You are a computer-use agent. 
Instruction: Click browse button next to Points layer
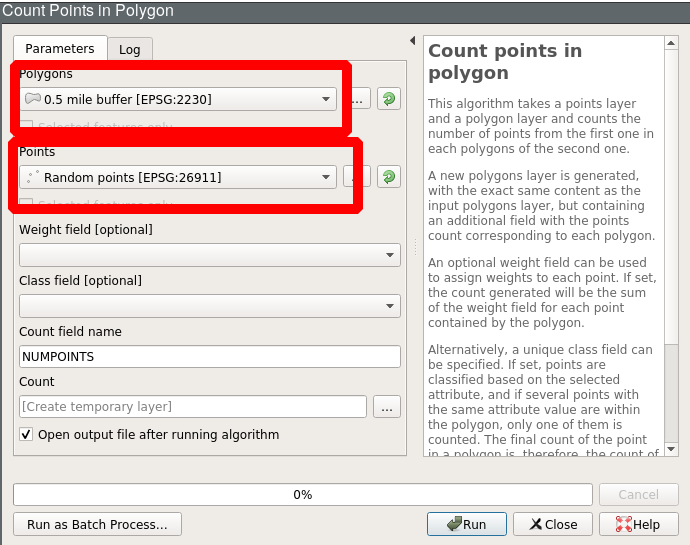pyautogui.click(x=354, y=177)
